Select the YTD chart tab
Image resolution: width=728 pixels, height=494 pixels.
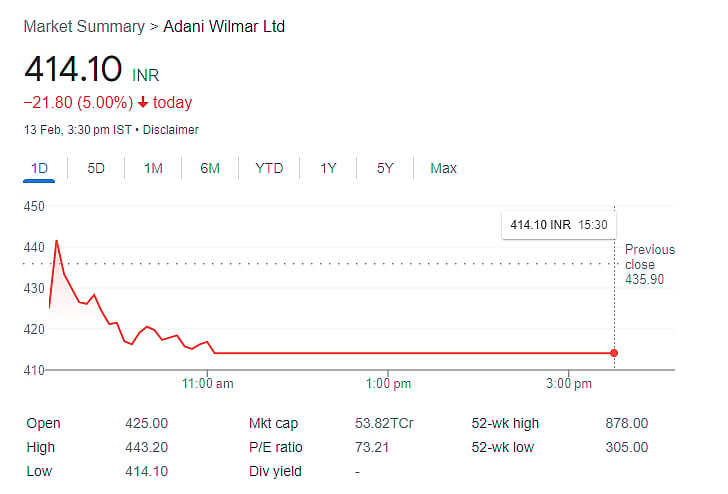click(x=269, y=168)
